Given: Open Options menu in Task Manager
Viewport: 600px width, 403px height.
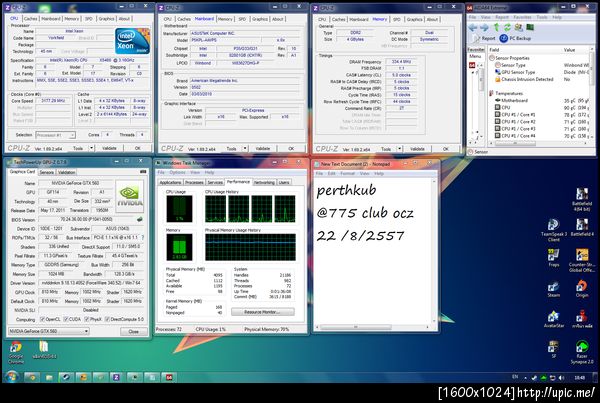Looking at the screenshot, I should [x=177, y=173].
